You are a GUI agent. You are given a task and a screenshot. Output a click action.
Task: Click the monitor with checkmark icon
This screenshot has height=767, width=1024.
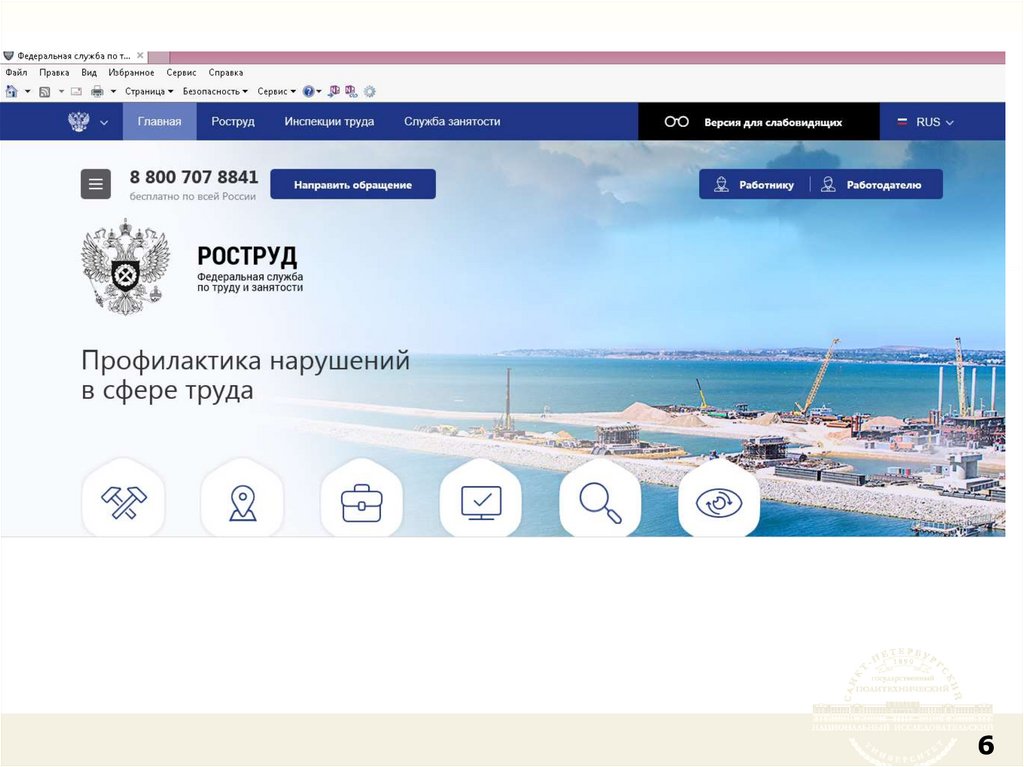(481, 502)
